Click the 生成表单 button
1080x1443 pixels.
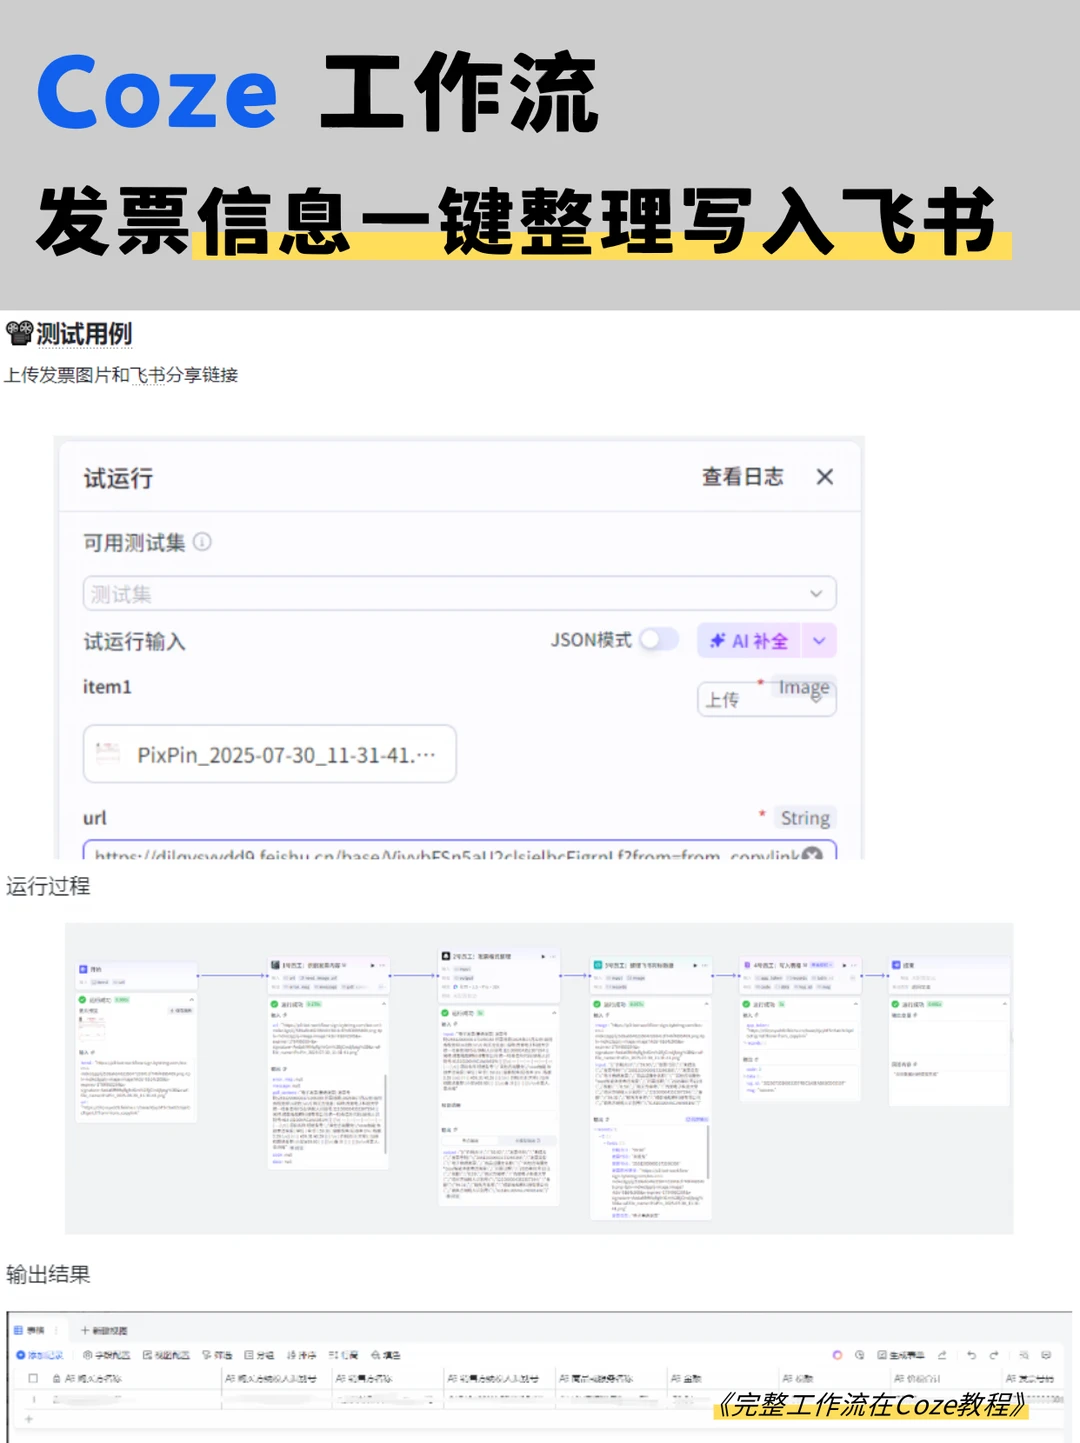pos(901,1355)
